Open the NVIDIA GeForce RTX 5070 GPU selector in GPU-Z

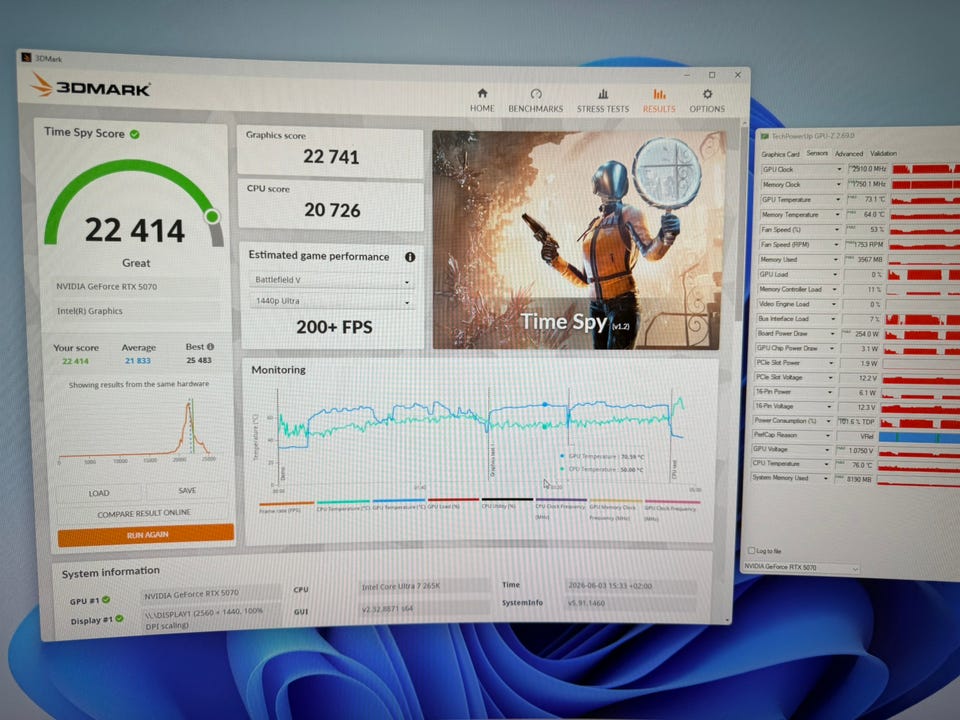click(801, 568)
